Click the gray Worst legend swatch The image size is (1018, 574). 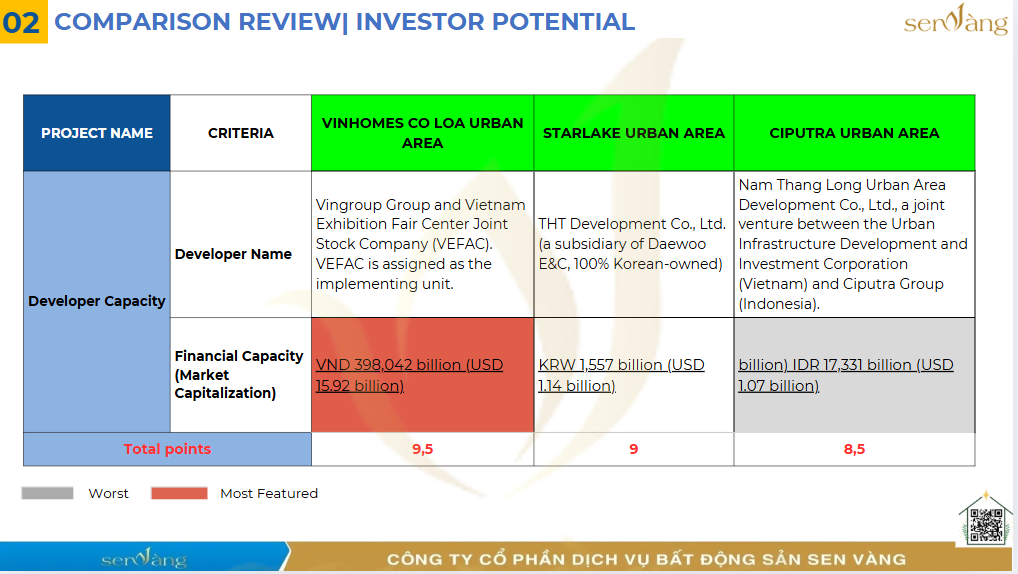(x=47, y=493)
